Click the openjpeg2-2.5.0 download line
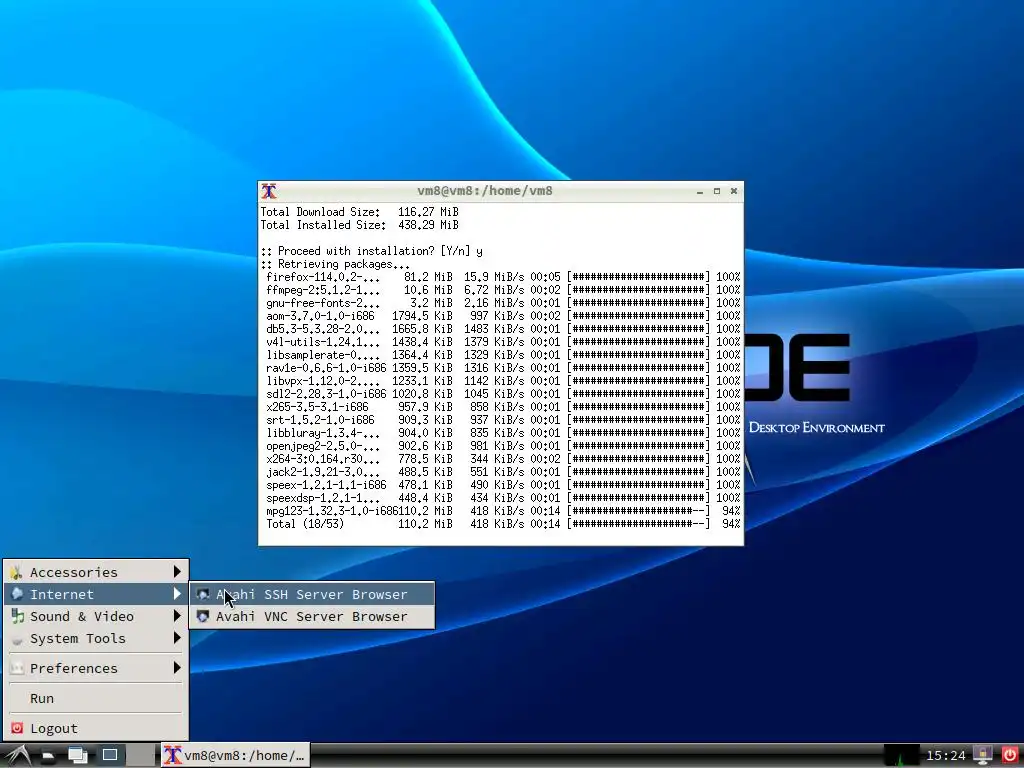The height and width of the screenshot is (768, 1024). point(500,446)
